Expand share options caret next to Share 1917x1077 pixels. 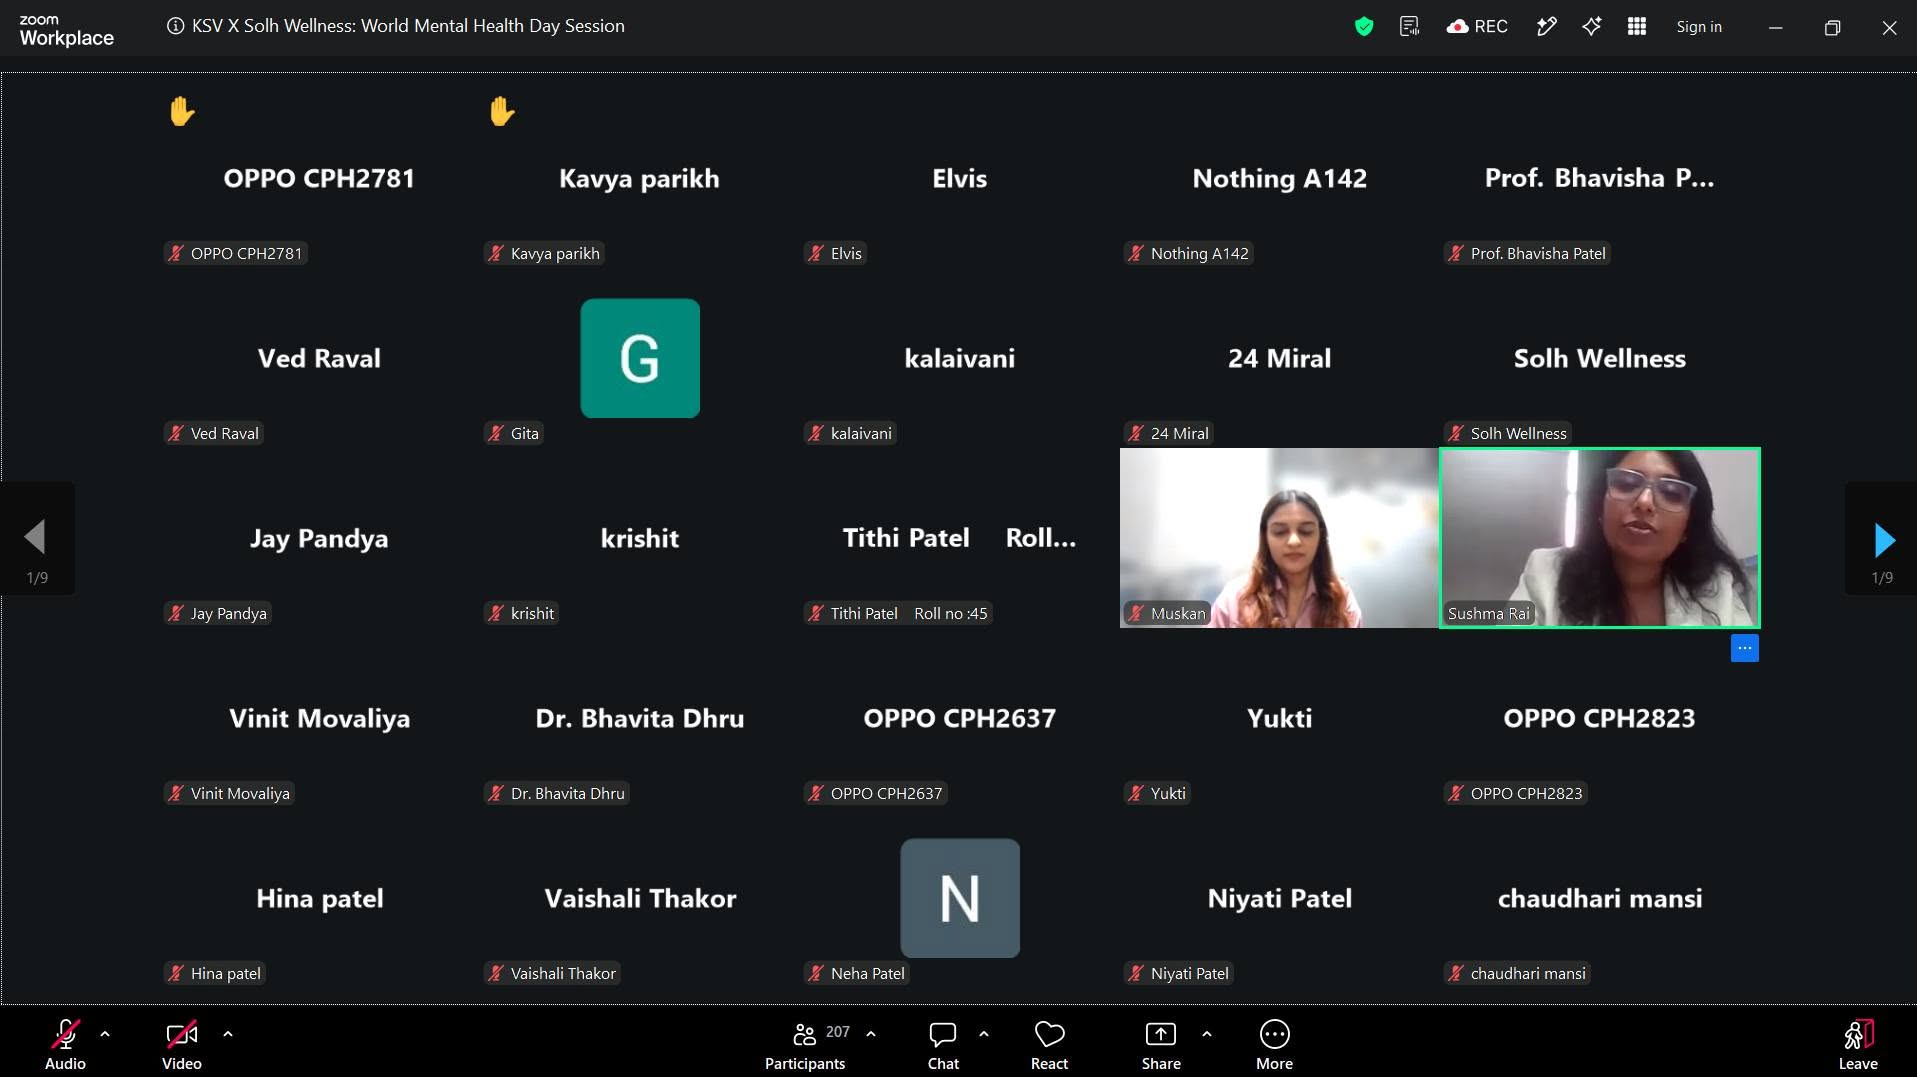pyautogui.click(x=1207, y=1034)
